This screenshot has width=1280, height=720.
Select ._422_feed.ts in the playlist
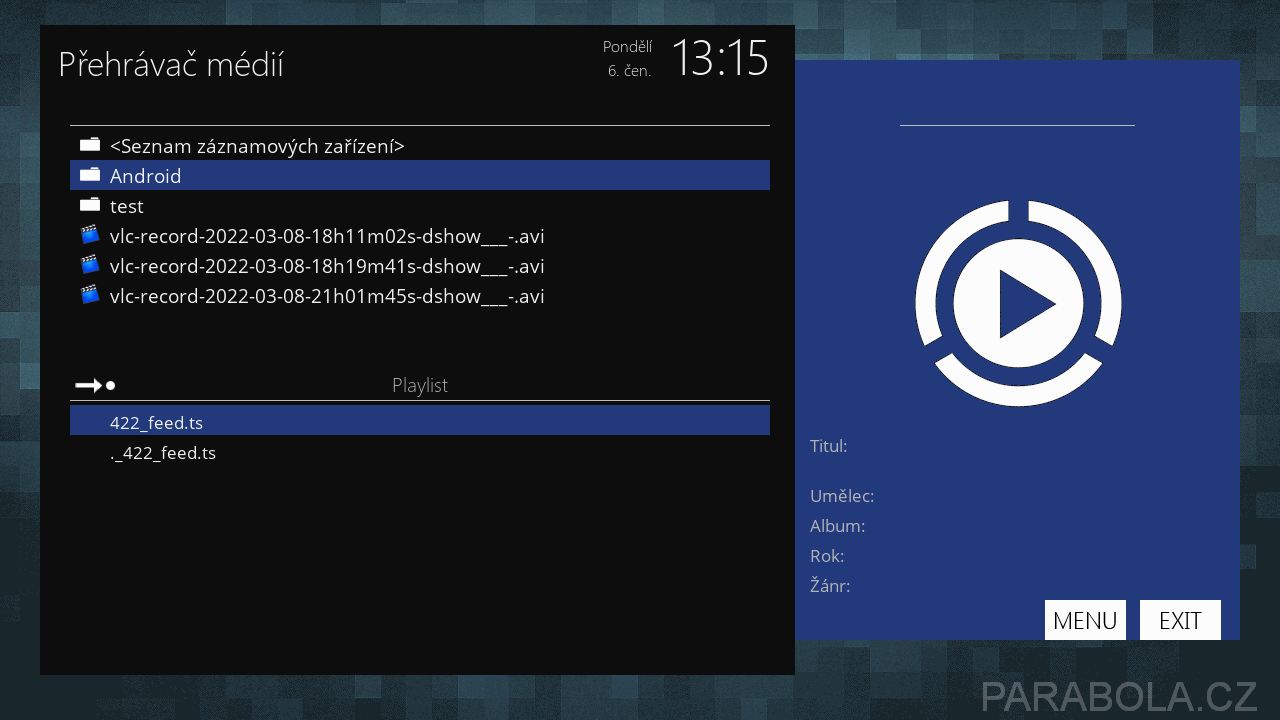point(420,452)
